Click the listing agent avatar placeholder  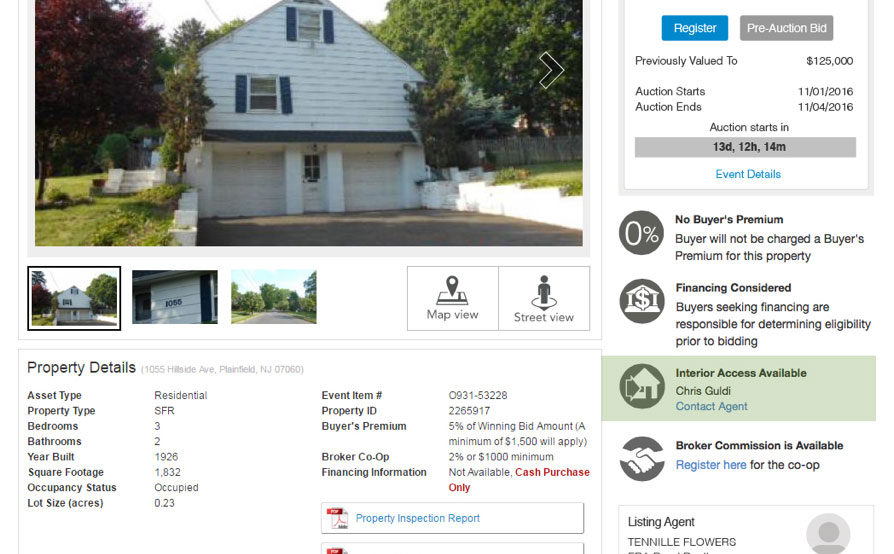[x=828, y=533]
